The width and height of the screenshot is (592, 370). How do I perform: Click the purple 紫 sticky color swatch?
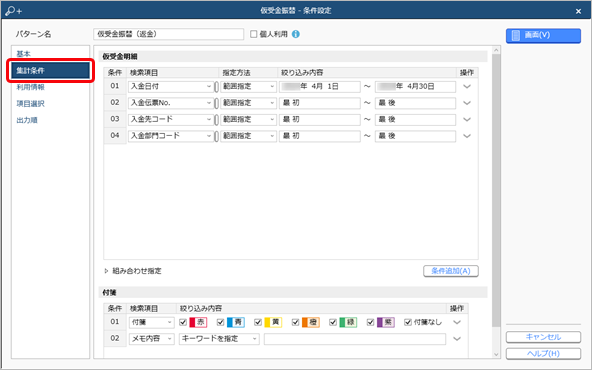pyautogui.click(x=385, y=322)
